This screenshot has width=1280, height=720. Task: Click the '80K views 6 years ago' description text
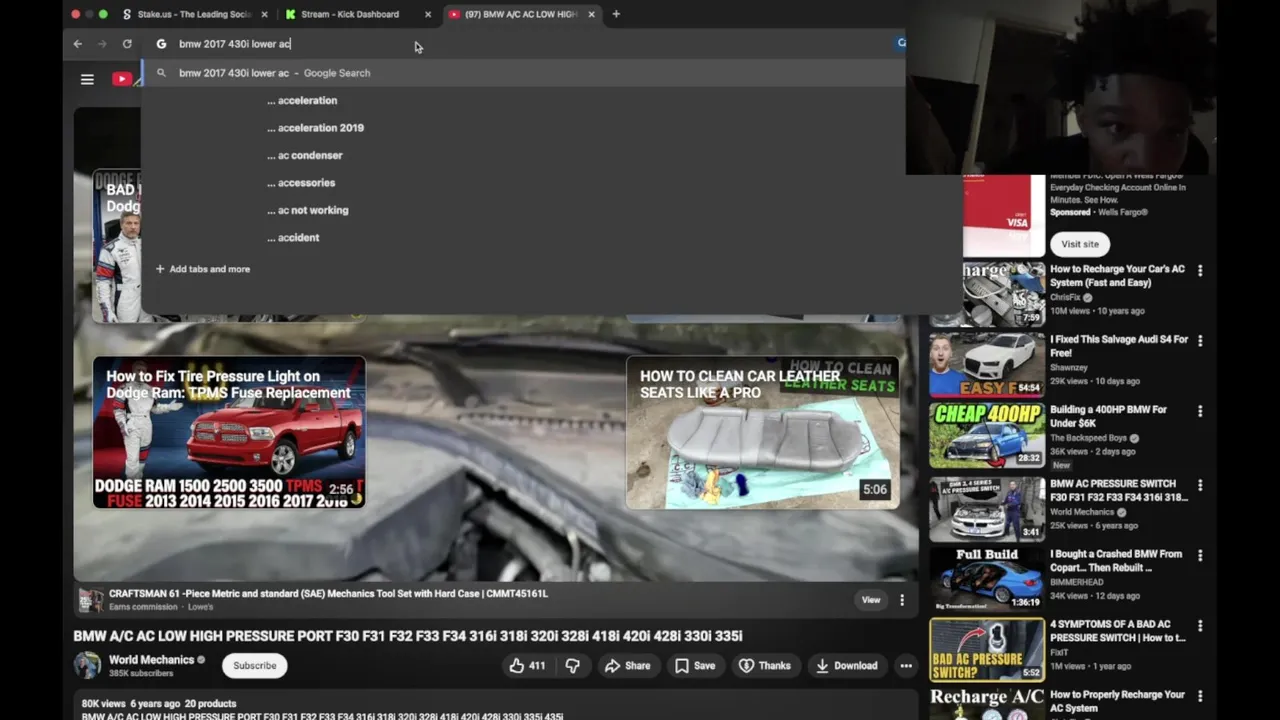click(159, 703)
